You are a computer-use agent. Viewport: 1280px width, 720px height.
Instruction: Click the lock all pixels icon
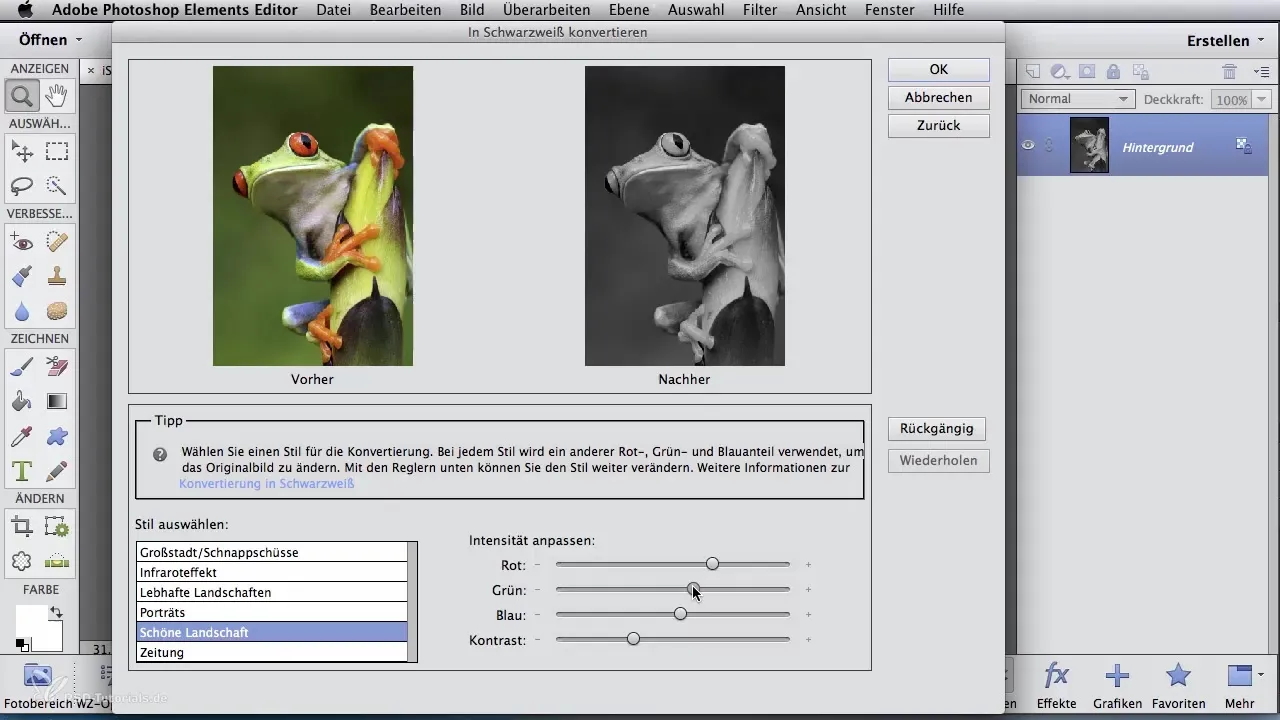[x=1113, y=71]
